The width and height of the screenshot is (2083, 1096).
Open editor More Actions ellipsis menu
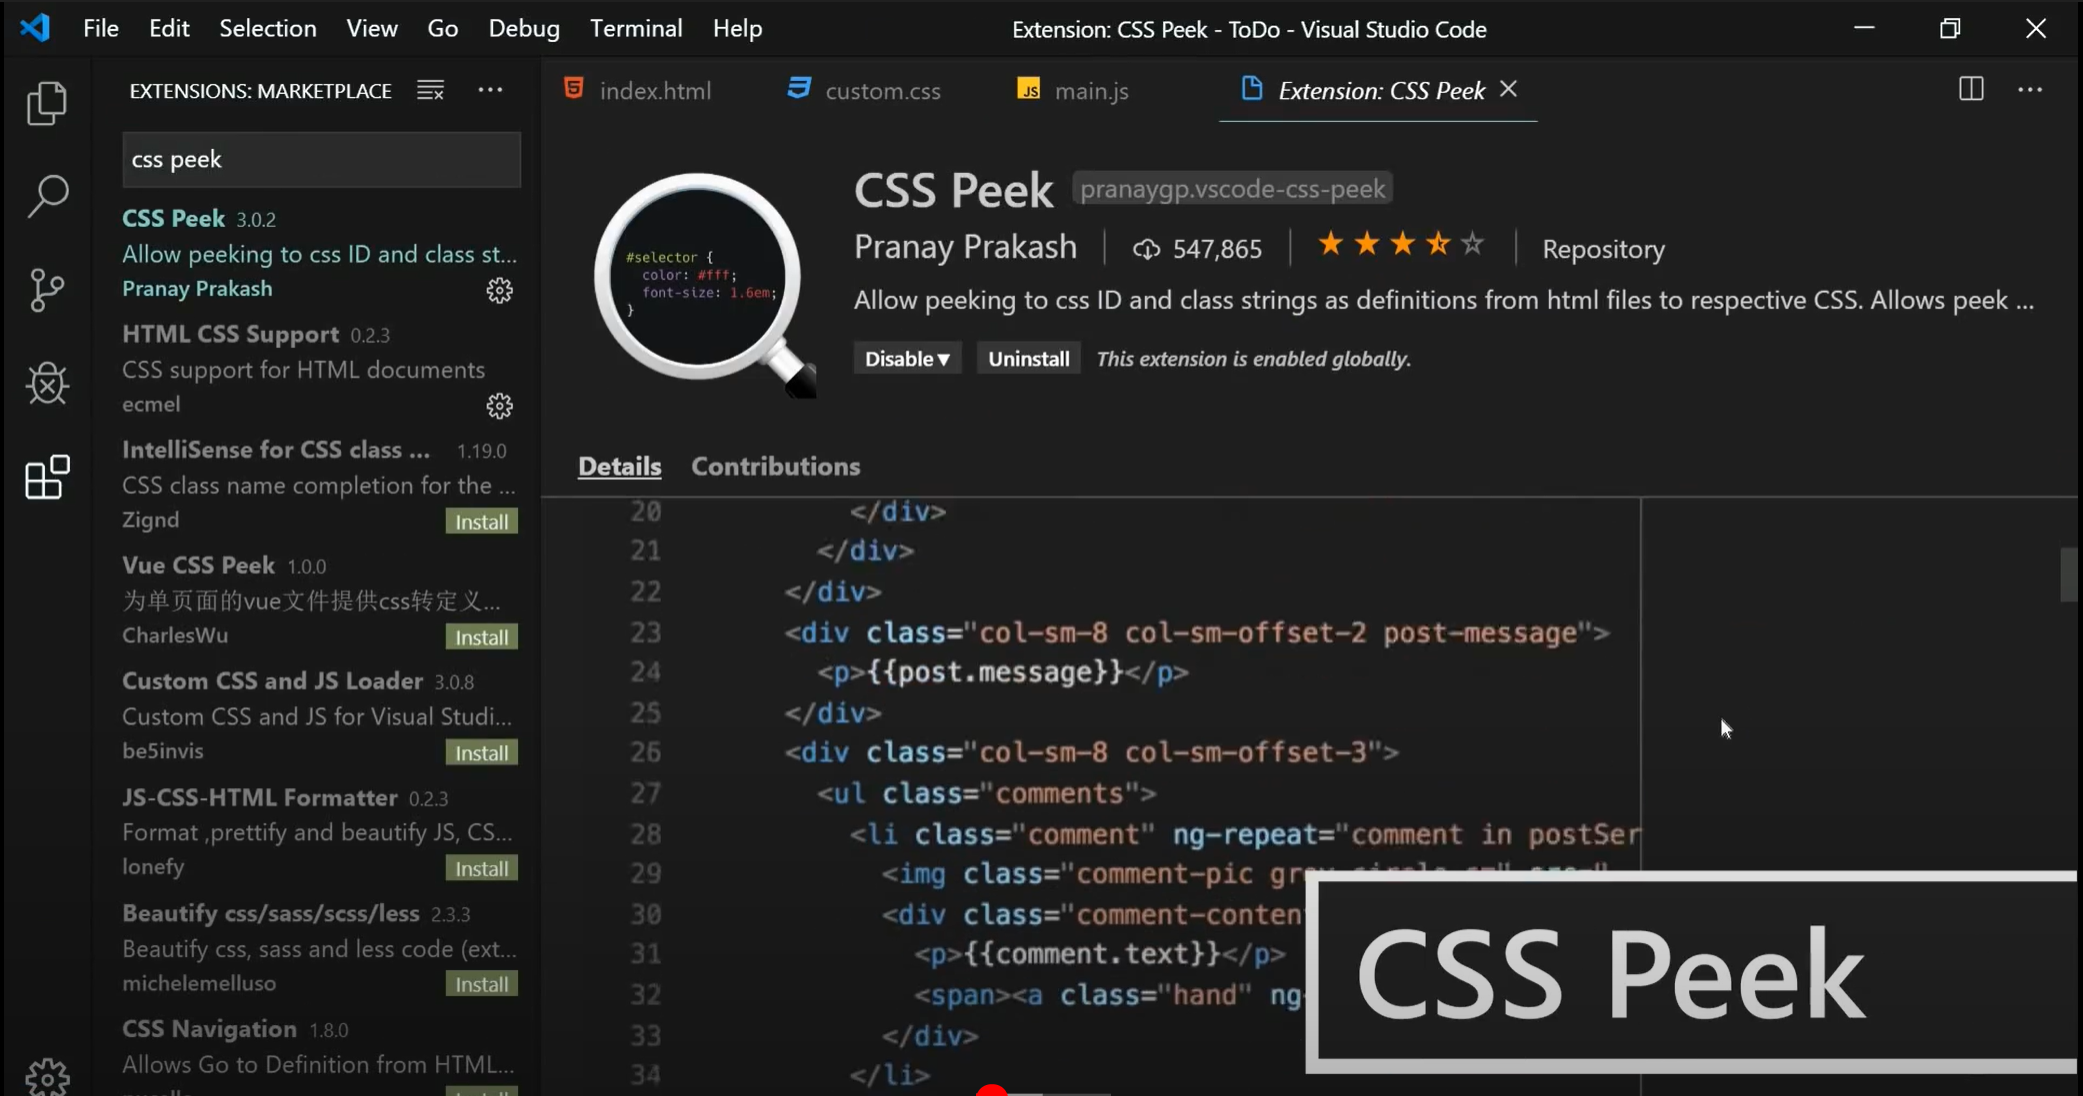point(2029,90)
